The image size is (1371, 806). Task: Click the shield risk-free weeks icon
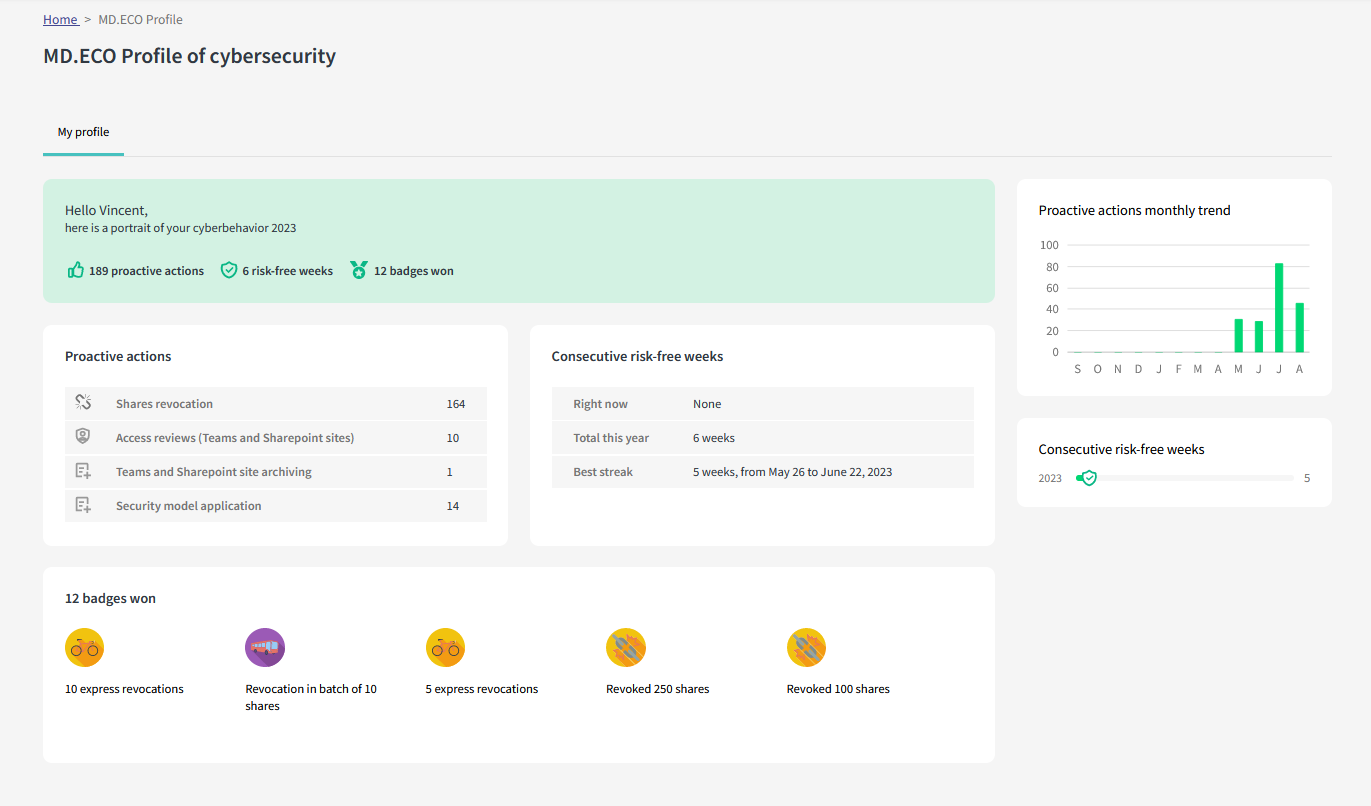click(x=229, y=270)
